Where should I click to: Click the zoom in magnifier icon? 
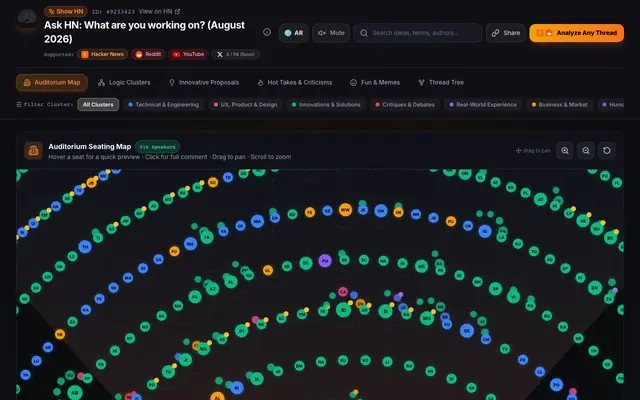565,151
